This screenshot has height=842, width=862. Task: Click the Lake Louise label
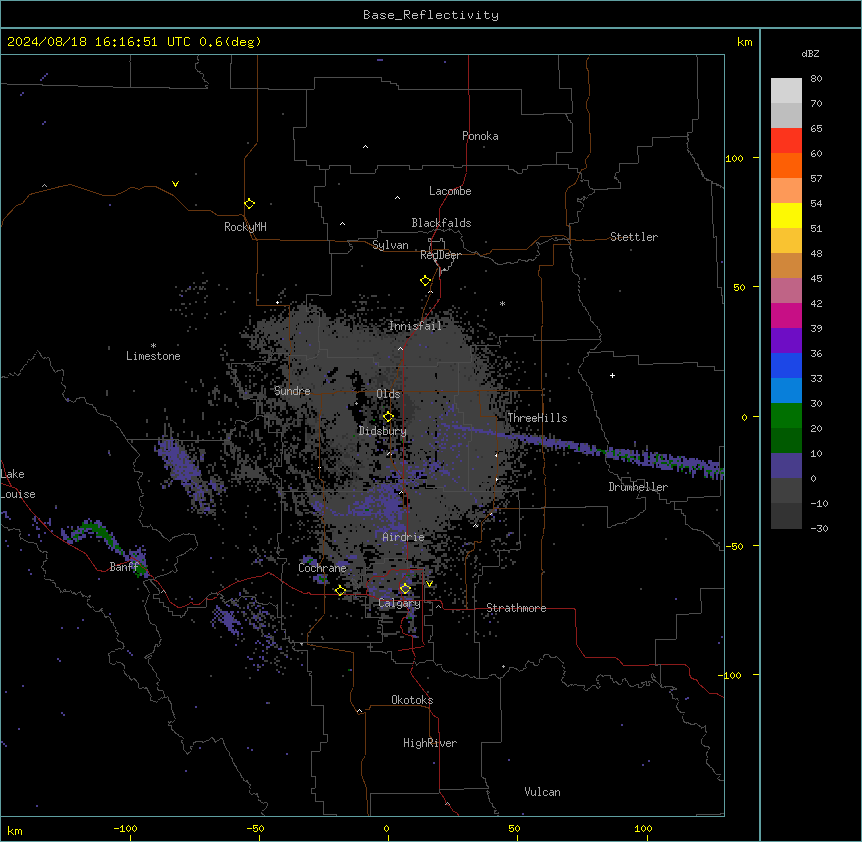point(18,484)
